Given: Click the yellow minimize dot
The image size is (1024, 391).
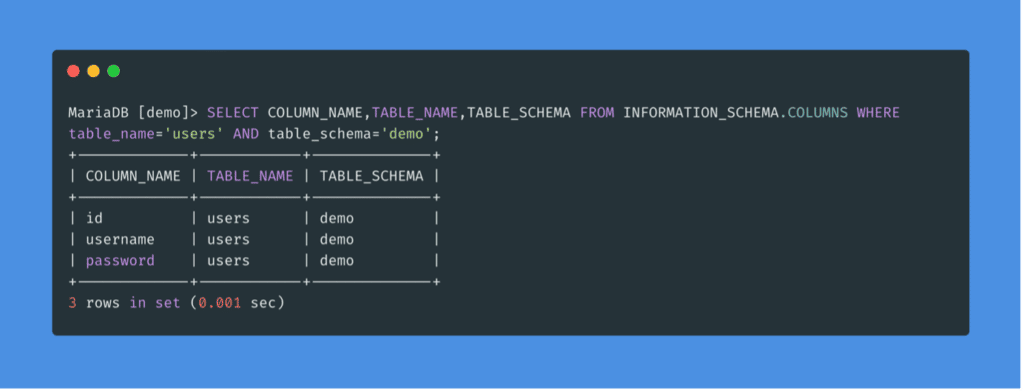Looking at the screenshot, I should coord(93,71).
